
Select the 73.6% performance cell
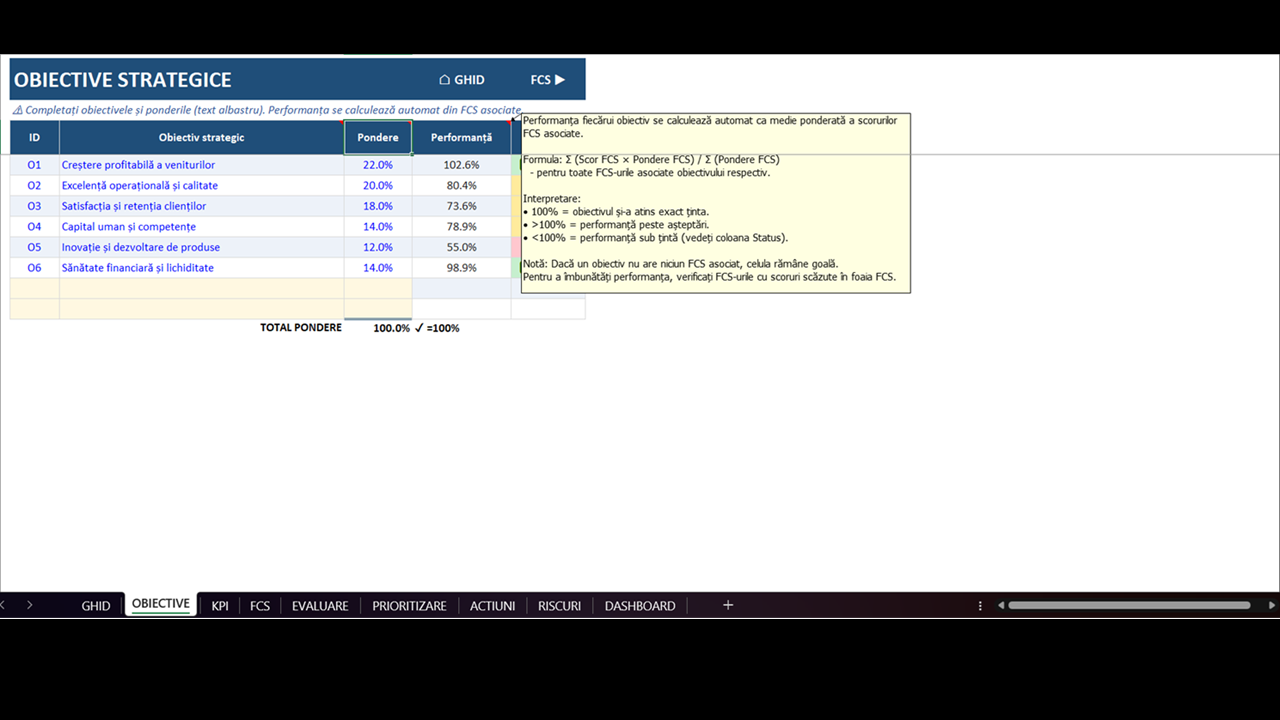(462, 206)
